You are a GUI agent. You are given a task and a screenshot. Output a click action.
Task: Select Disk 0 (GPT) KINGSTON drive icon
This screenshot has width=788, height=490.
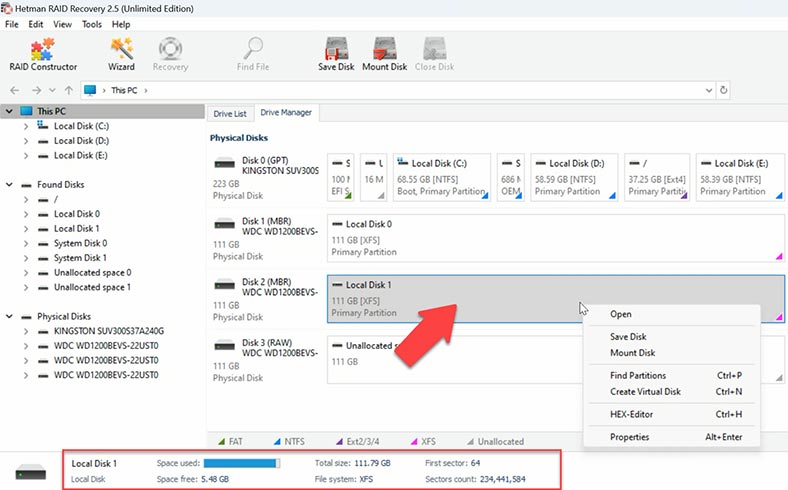point(225,163)
